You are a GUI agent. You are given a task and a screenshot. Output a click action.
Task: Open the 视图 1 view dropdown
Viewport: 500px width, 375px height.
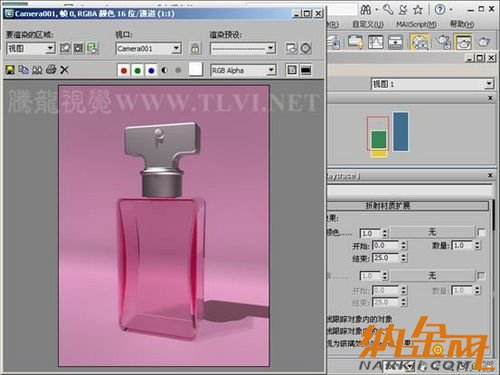pos(432,84)
